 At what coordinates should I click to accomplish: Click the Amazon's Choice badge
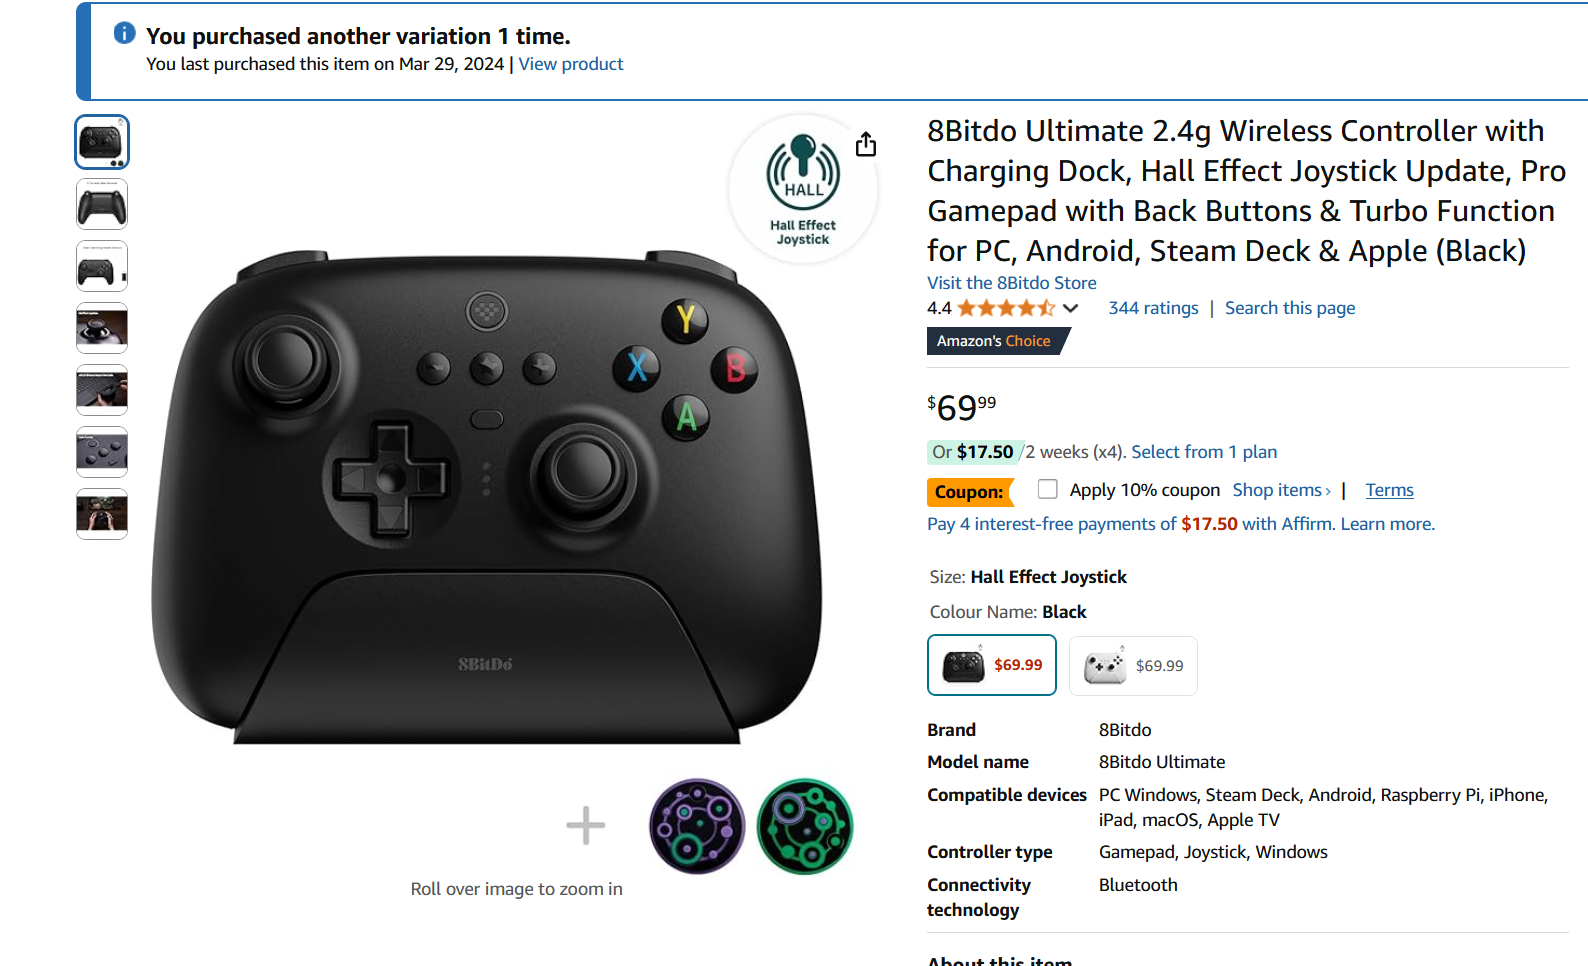click(997, 341)
